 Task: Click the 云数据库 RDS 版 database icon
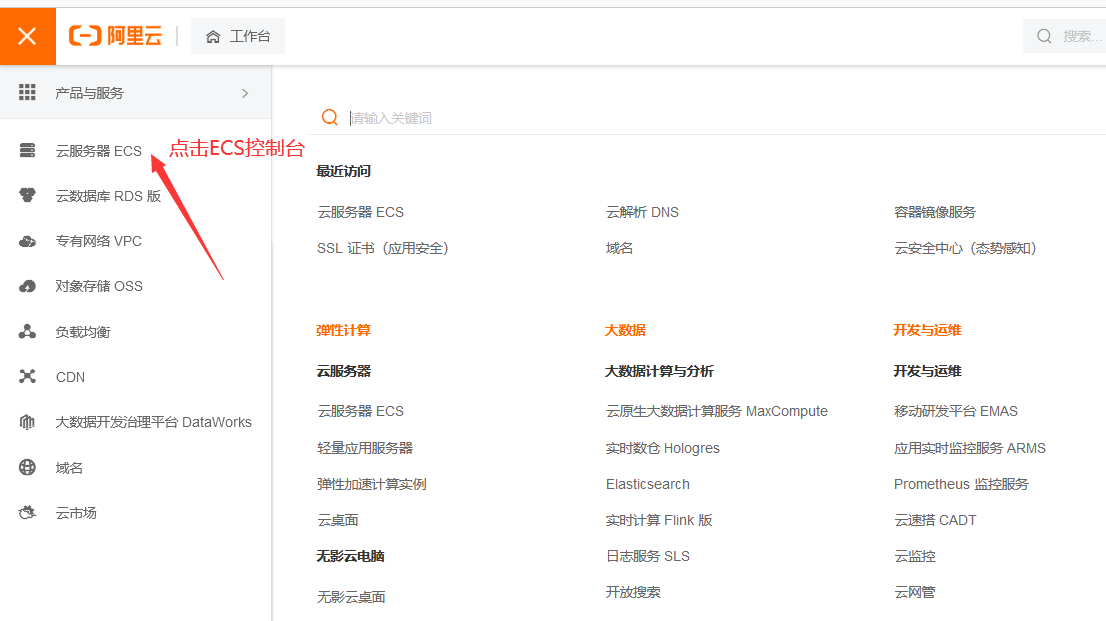click(x=28, y=195)
